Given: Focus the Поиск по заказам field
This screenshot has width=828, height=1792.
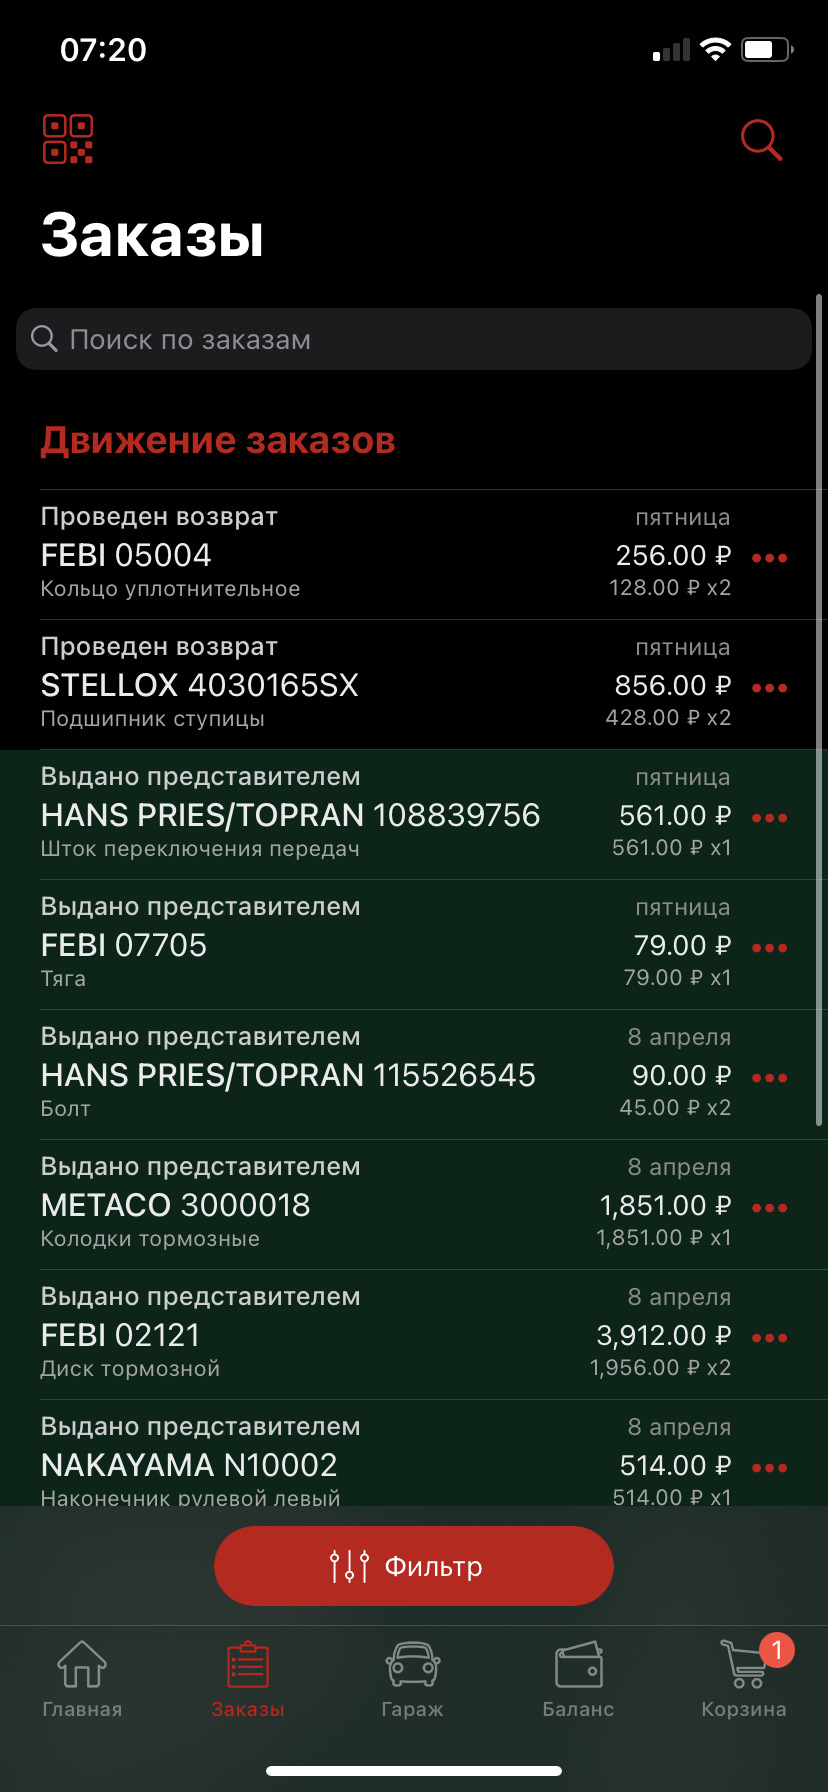Looking at the screenshot, I should pos(413,339).
